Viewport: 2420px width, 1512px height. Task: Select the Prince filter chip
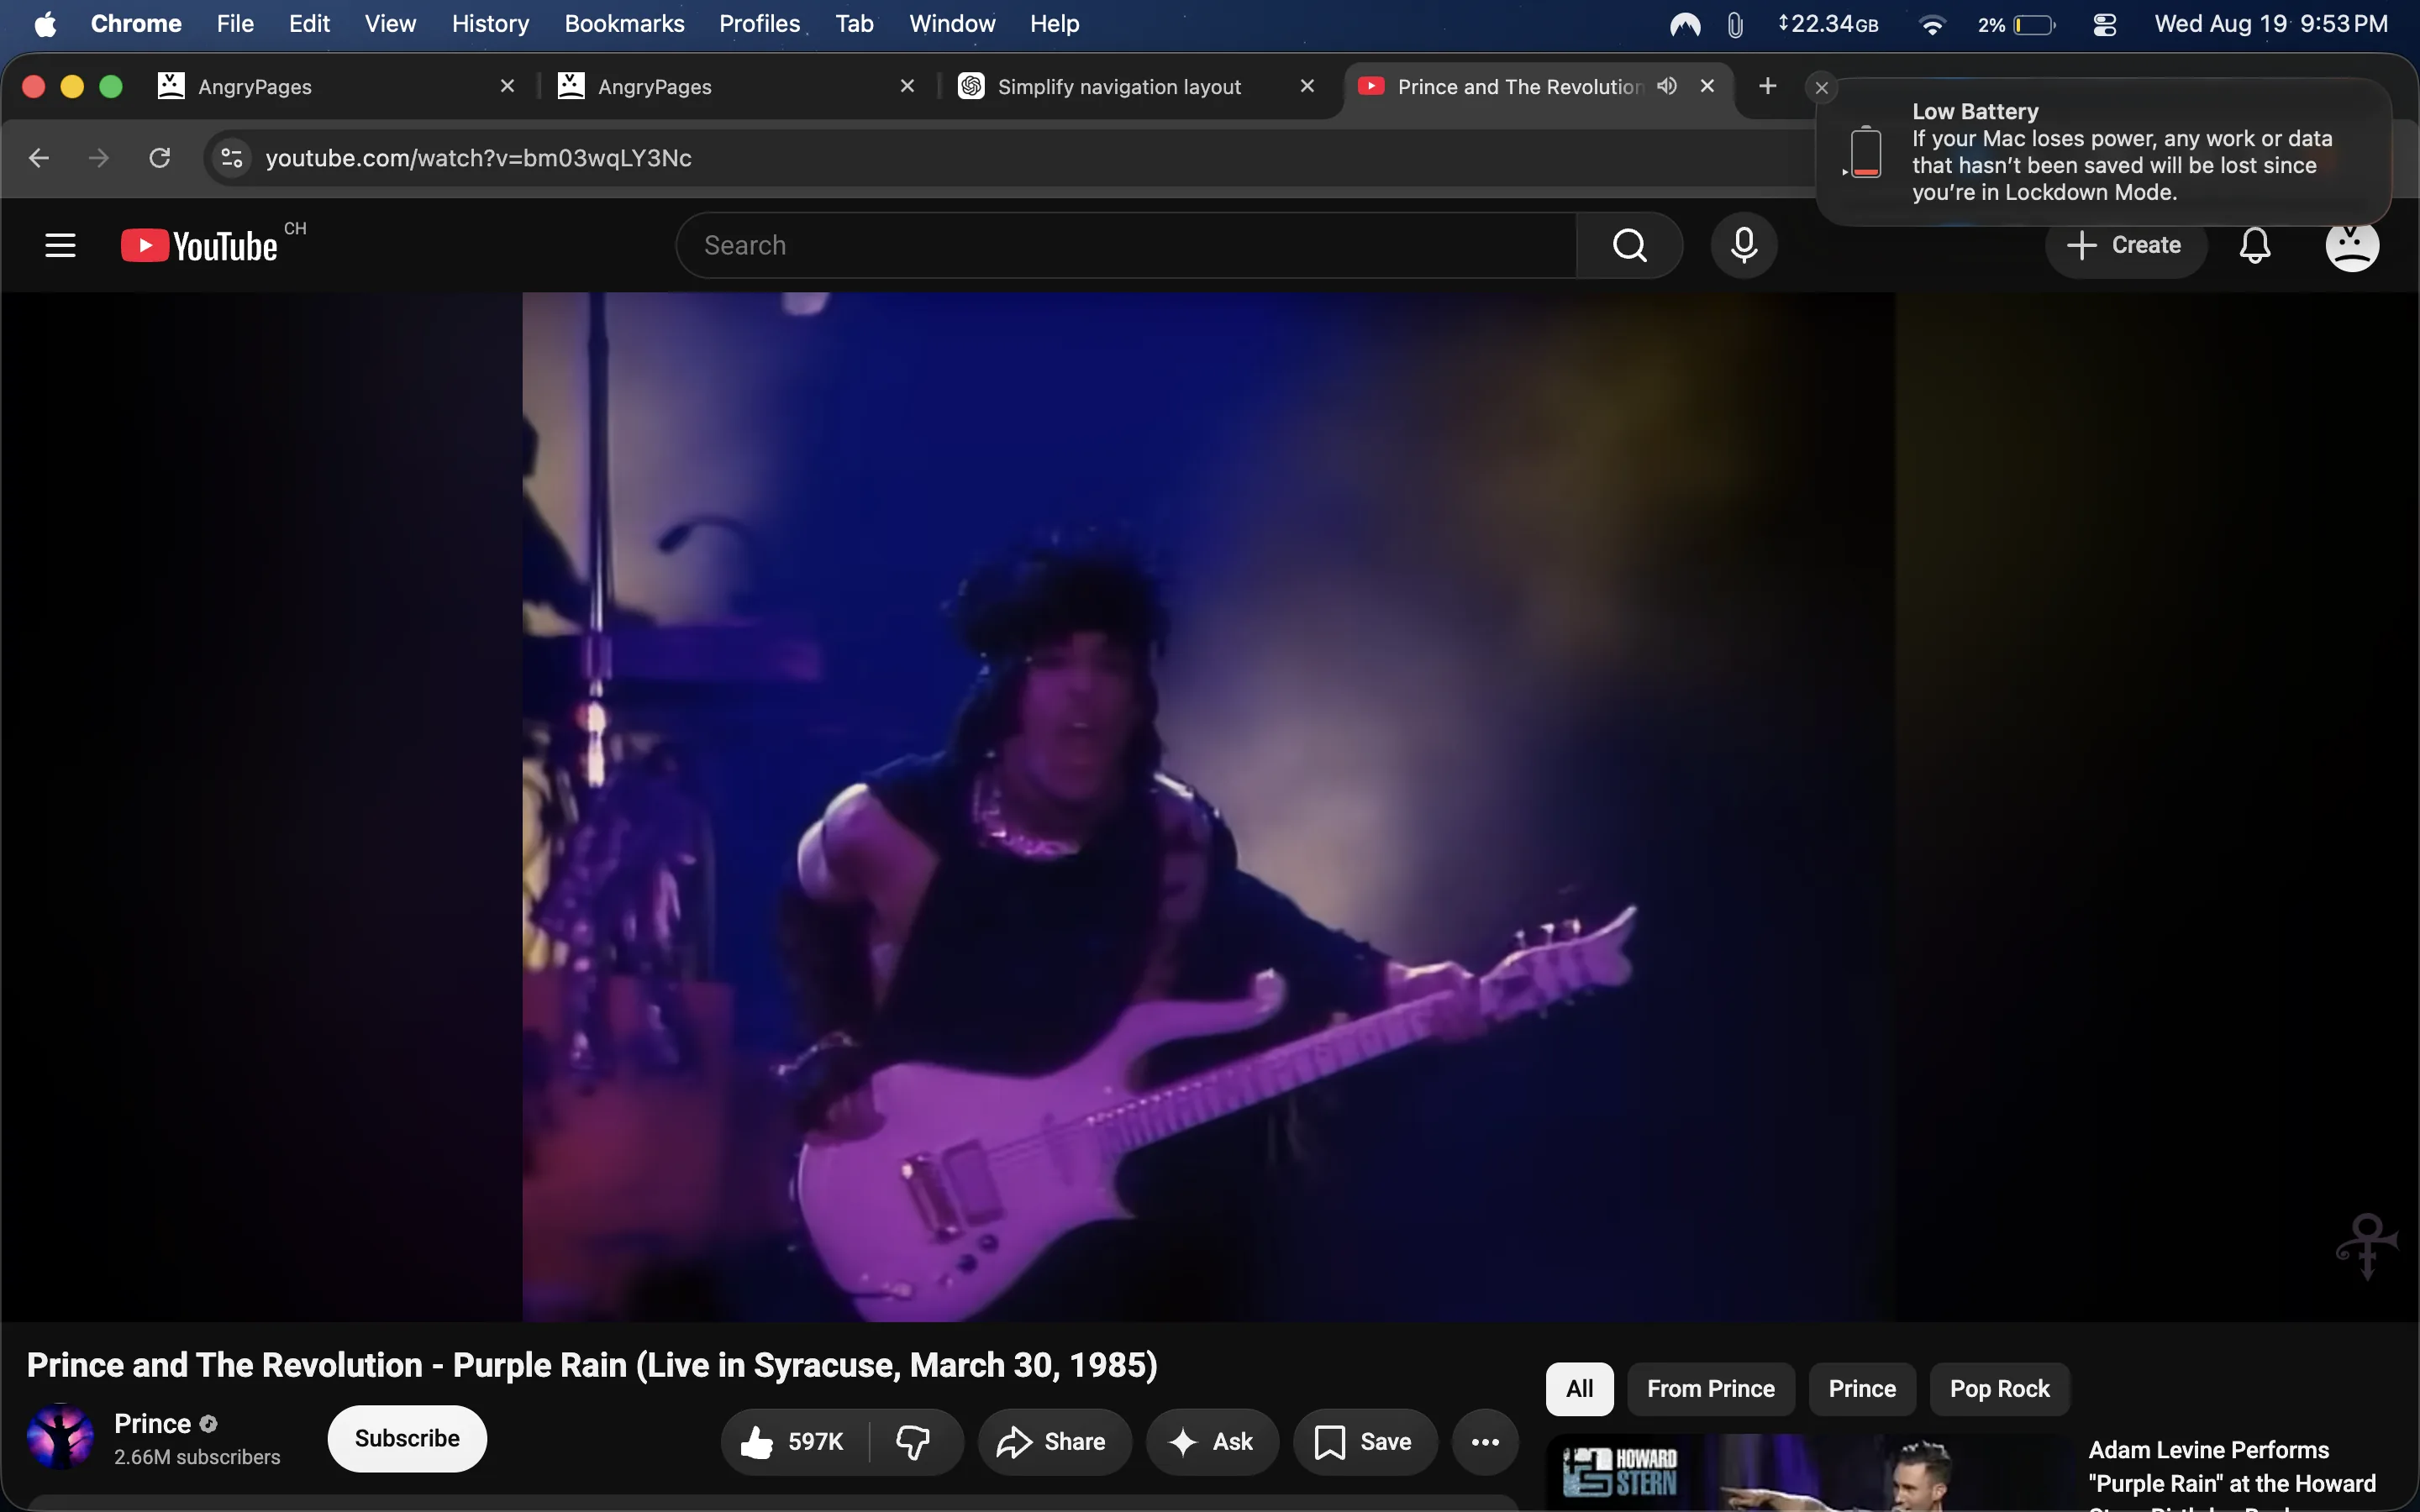1862,1389
